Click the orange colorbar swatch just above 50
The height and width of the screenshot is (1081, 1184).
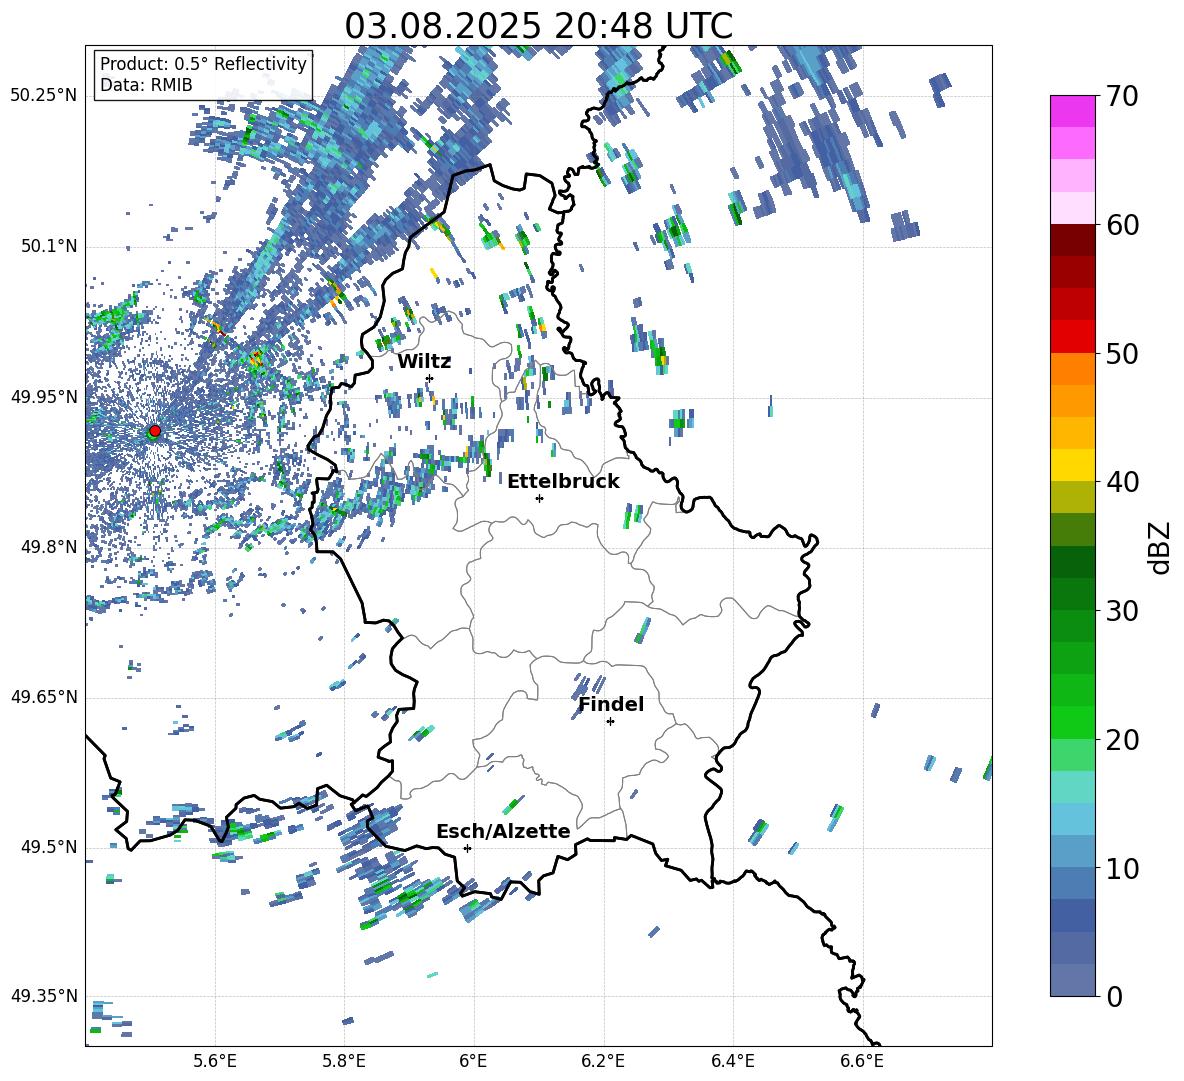tap(1072, 368)
